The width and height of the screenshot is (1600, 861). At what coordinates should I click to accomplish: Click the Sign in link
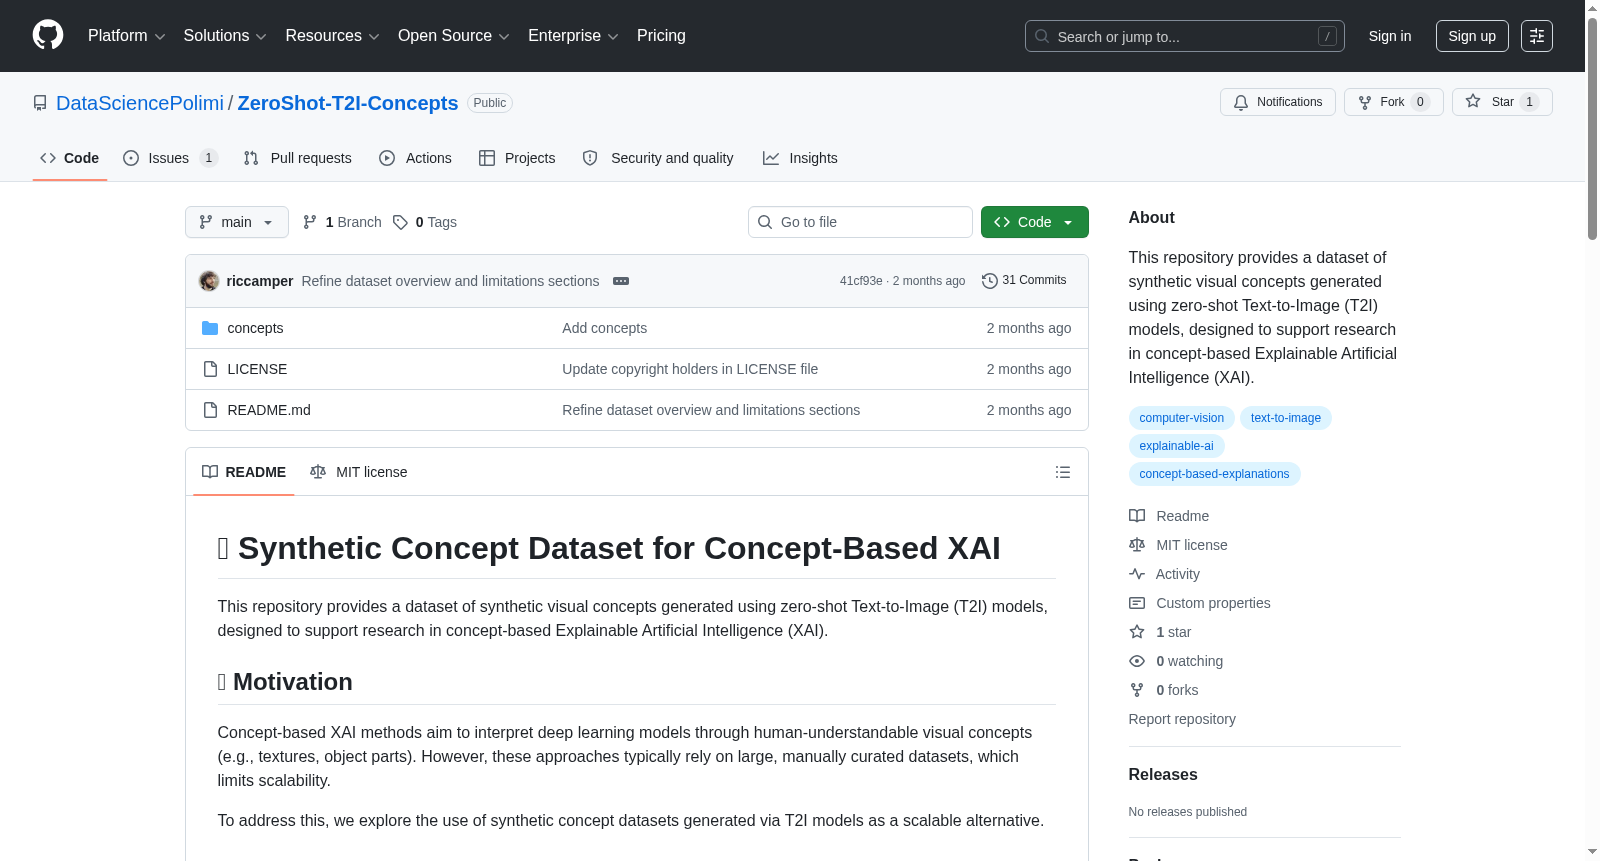tap(1390, 36)
